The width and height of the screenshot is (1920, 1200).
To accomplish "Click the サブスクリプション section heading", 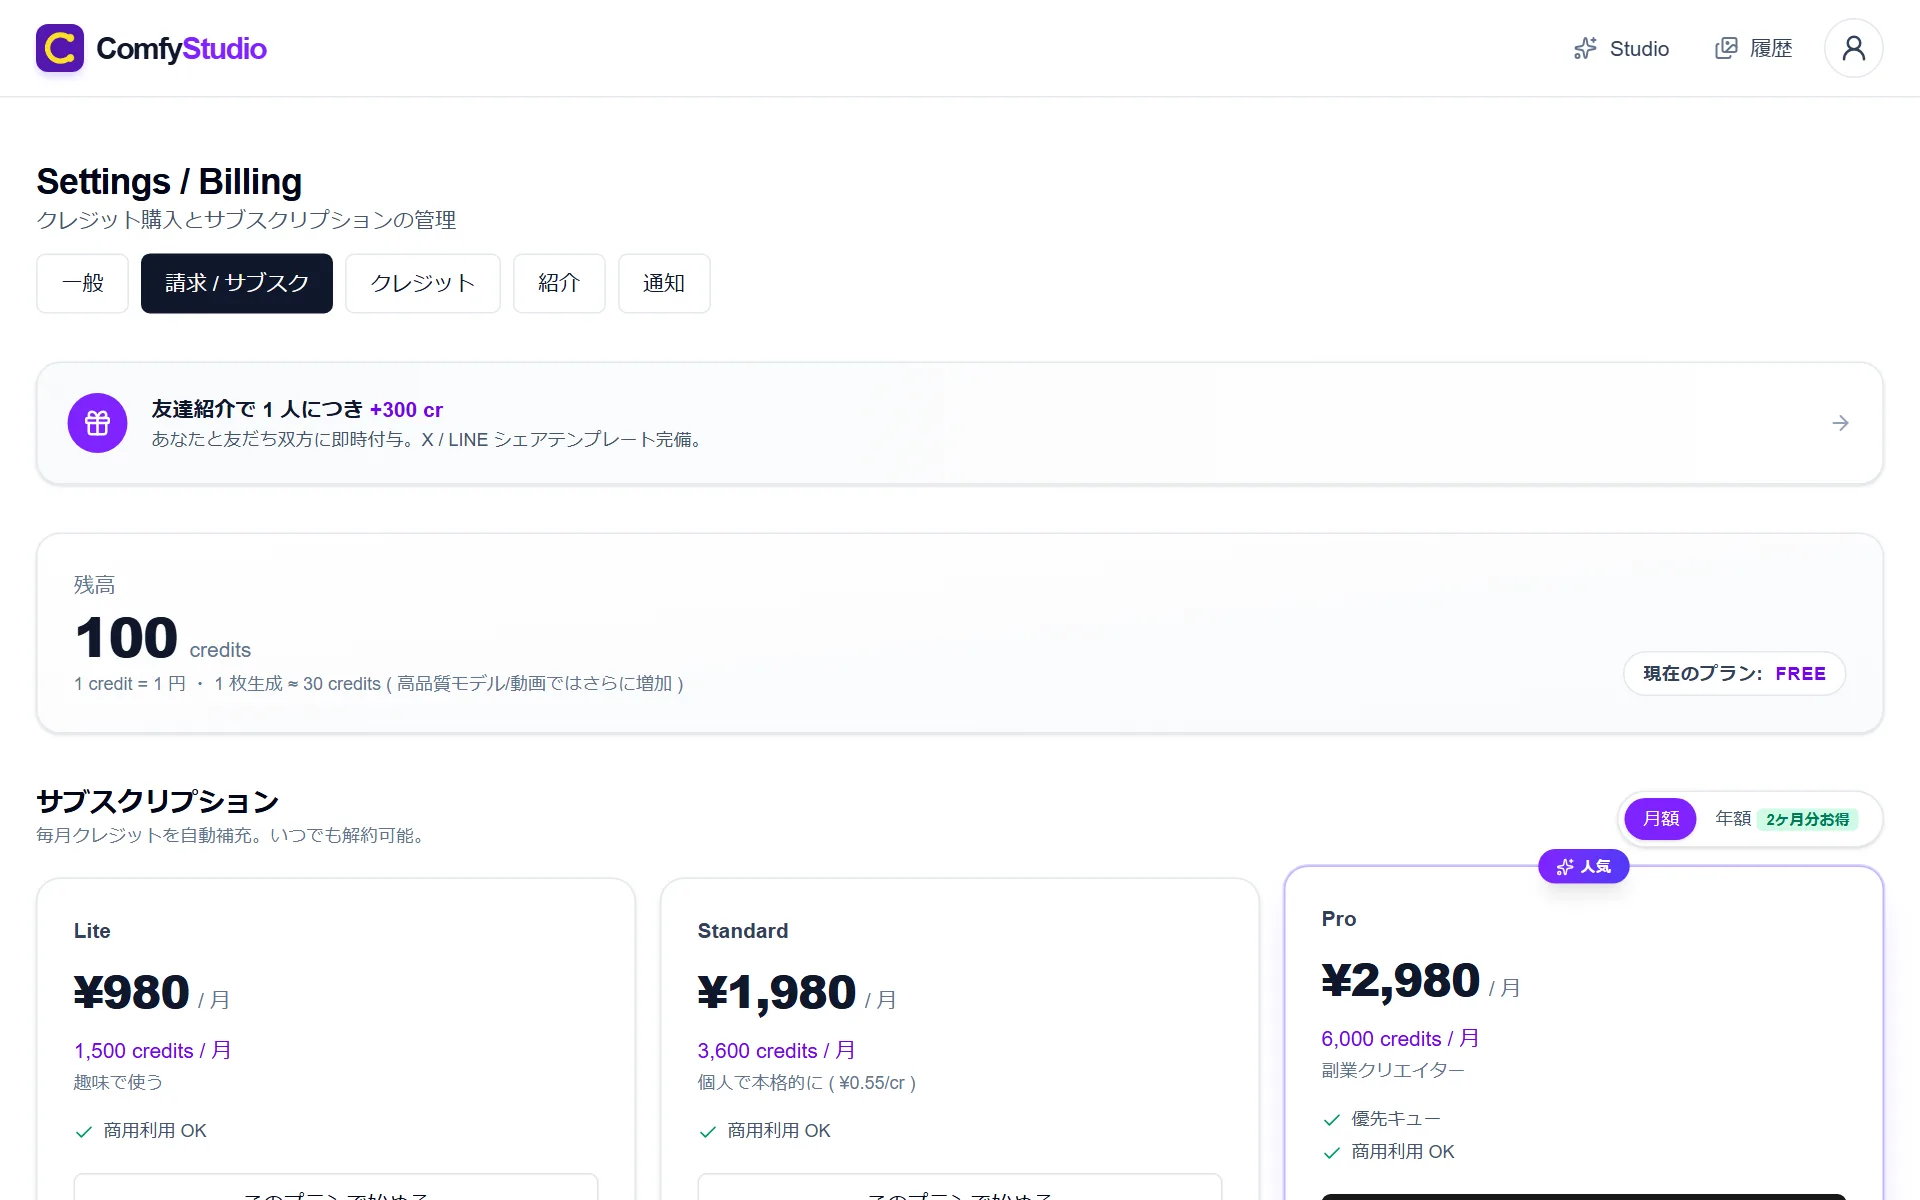I will [158, 802].
